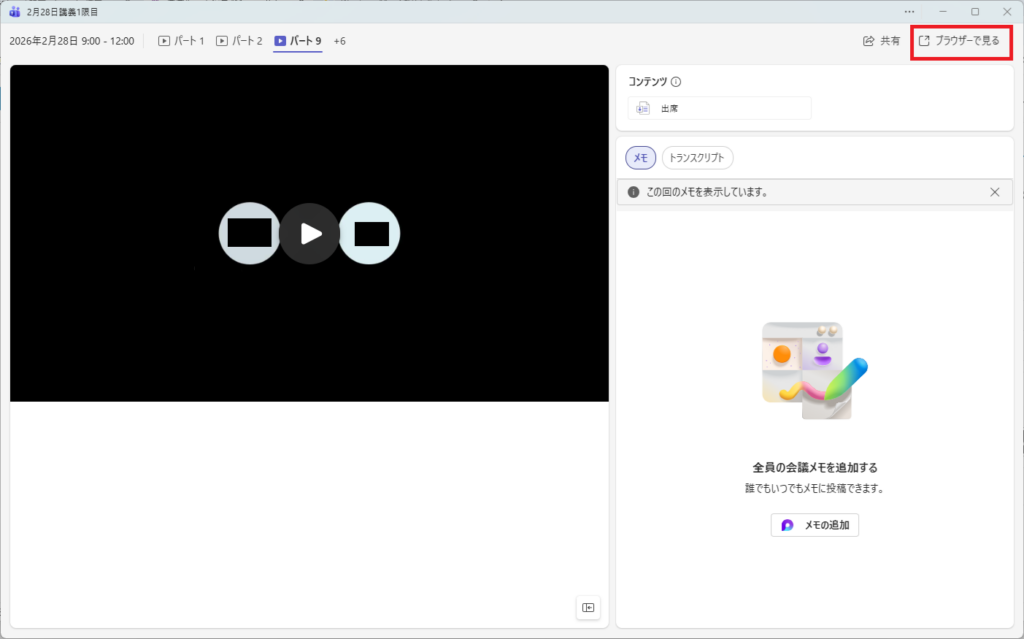
Task: Click the メモの追加 button
Action: [x=814, y=525]
